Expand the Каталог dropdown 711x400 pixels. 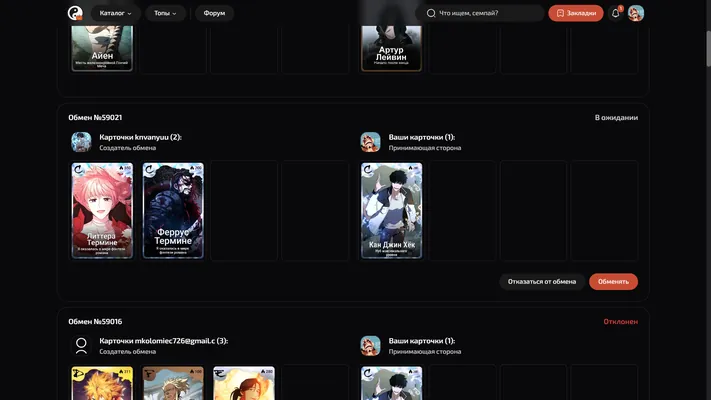click(x=116, y=13)
